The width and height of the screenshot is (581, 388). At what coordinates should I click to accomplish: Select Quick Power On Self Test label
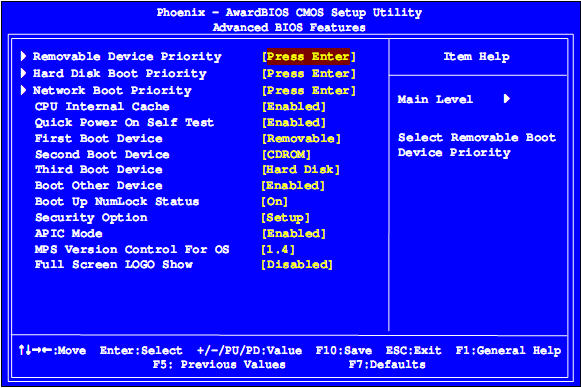click(124, 122)
